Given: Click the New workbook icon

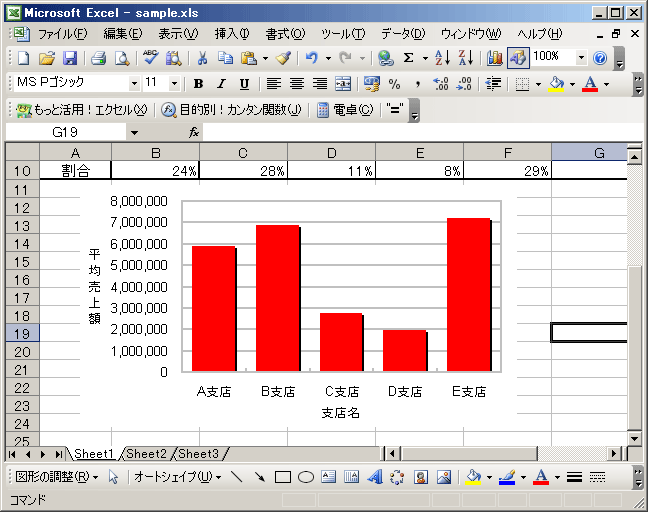Looking at the screenshot, I should click(x=24, y=58).
